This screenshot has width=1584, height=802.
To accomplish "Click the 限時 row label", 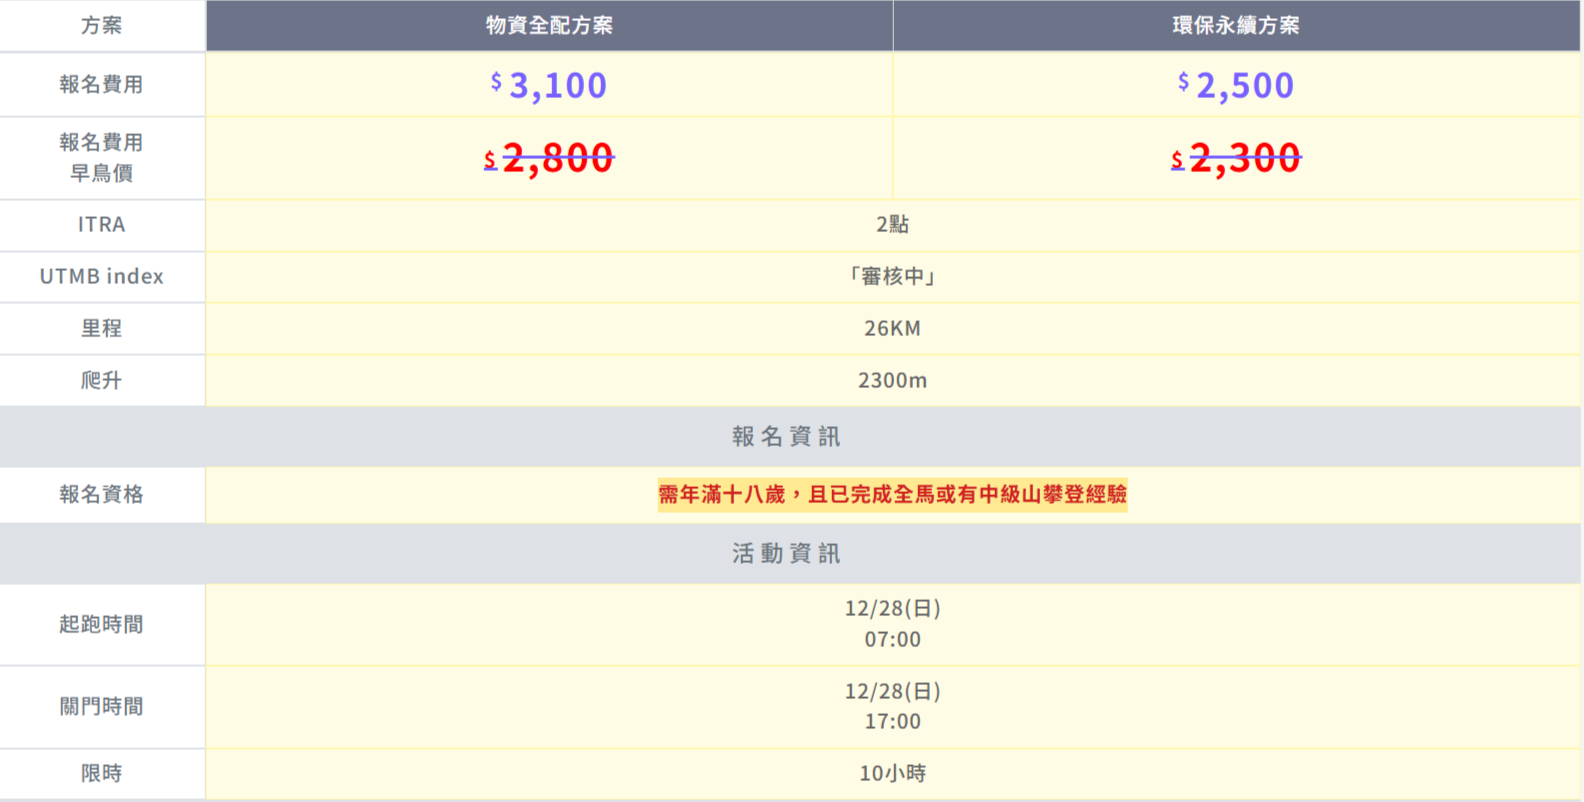I will 102,774.
